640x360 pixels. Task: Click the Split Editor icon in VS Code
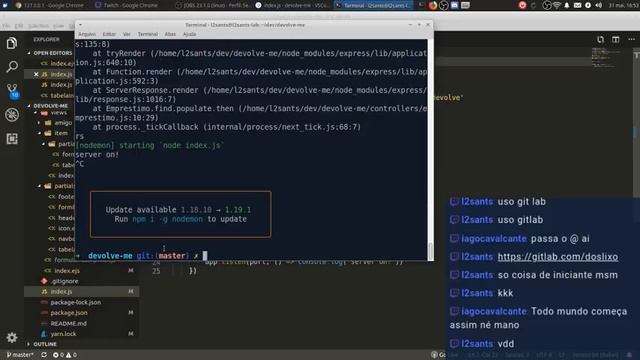616,39
